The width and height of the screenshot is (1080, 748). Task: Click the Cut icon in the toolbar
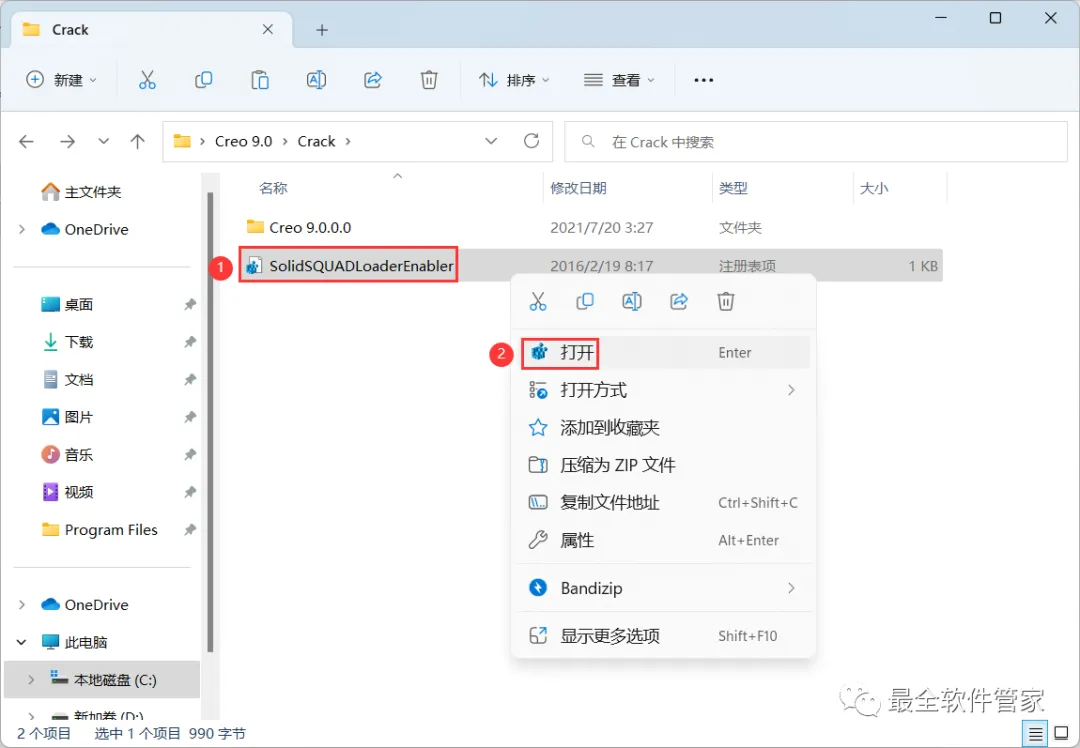coord(147,80)
